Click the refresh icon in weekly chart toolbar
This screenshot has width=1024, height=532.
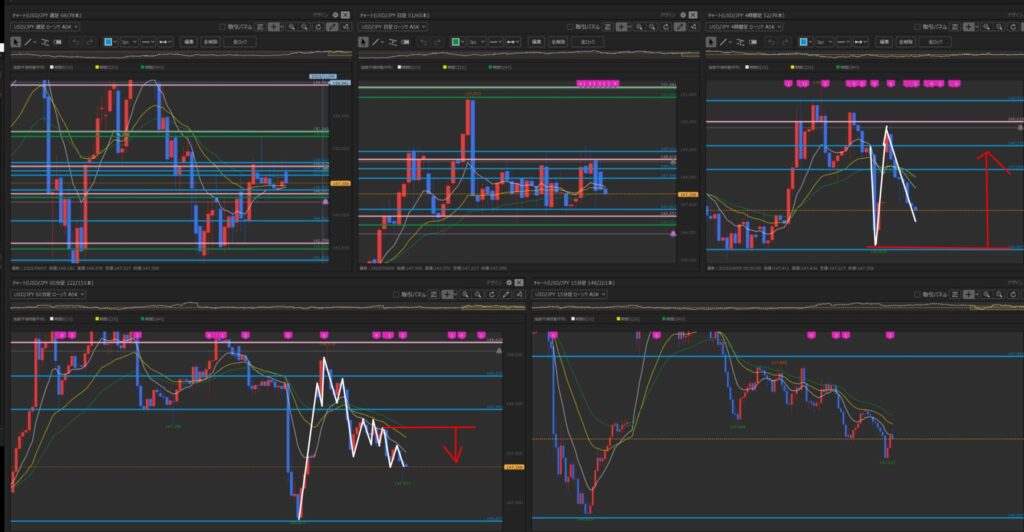tap(318, 27)
